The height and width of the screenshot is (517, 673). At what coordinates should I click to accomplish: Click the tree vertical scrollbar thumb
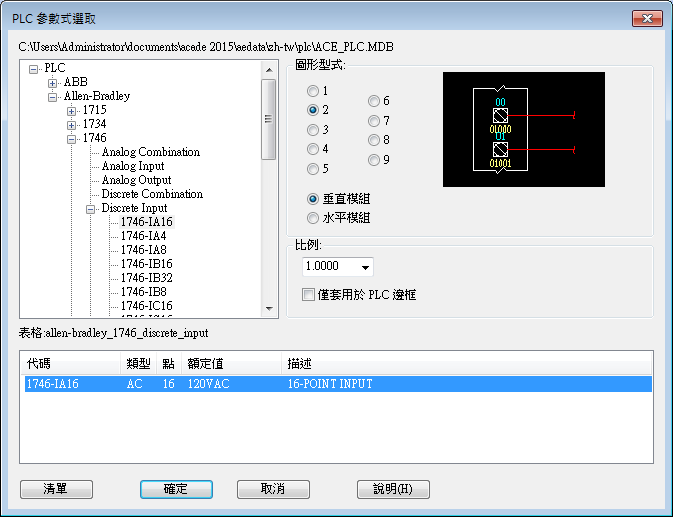coord(269,119)
